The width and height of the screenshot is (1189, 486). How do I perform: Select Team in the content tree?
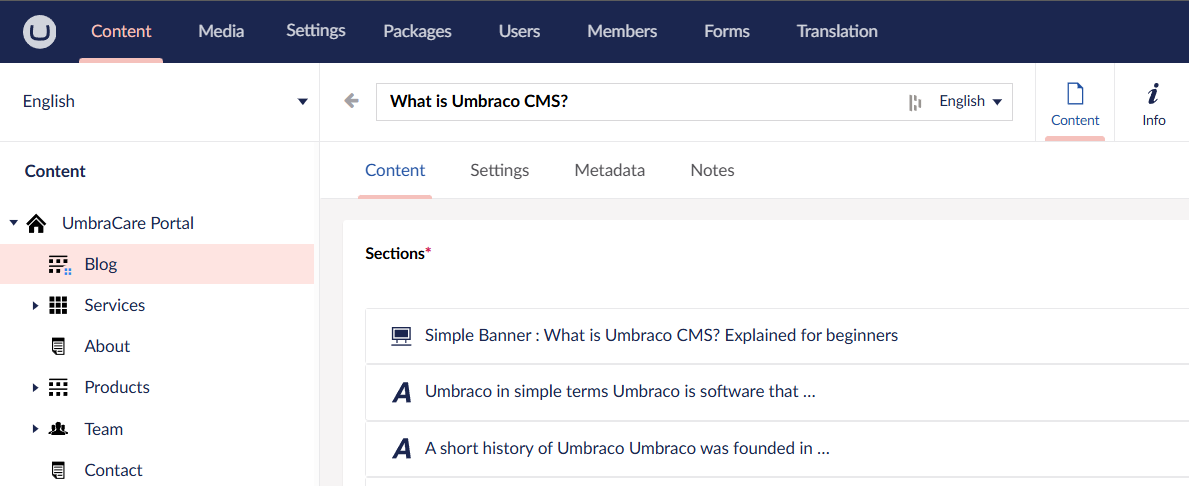click(x=104, y=429)
